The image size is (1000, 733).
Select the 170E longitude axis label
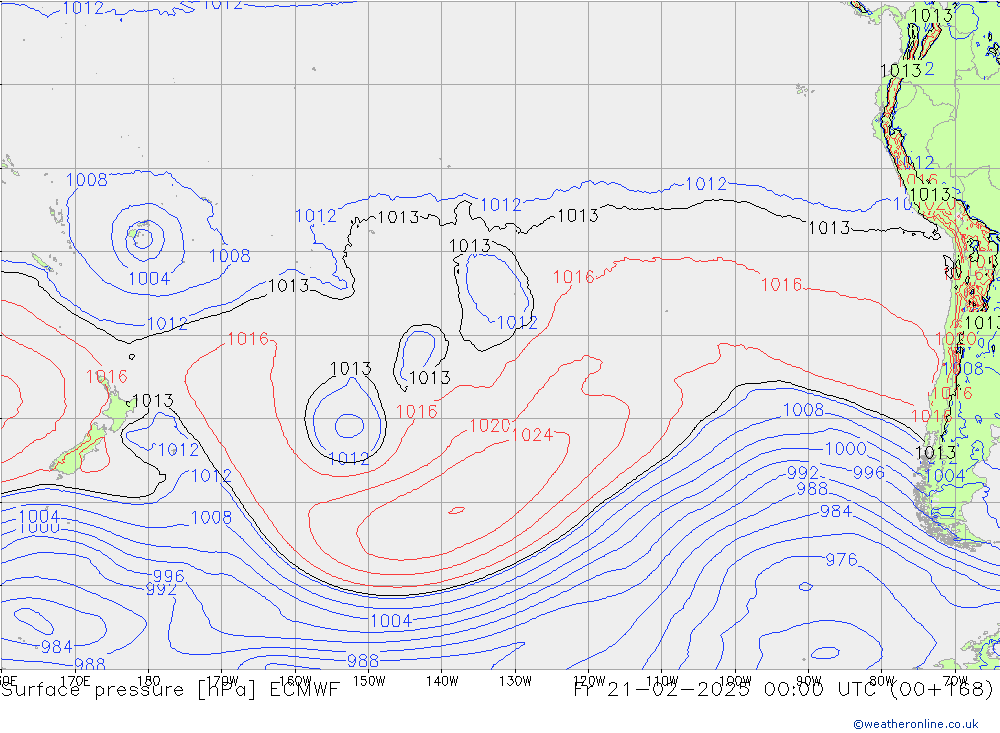point(75,681)
